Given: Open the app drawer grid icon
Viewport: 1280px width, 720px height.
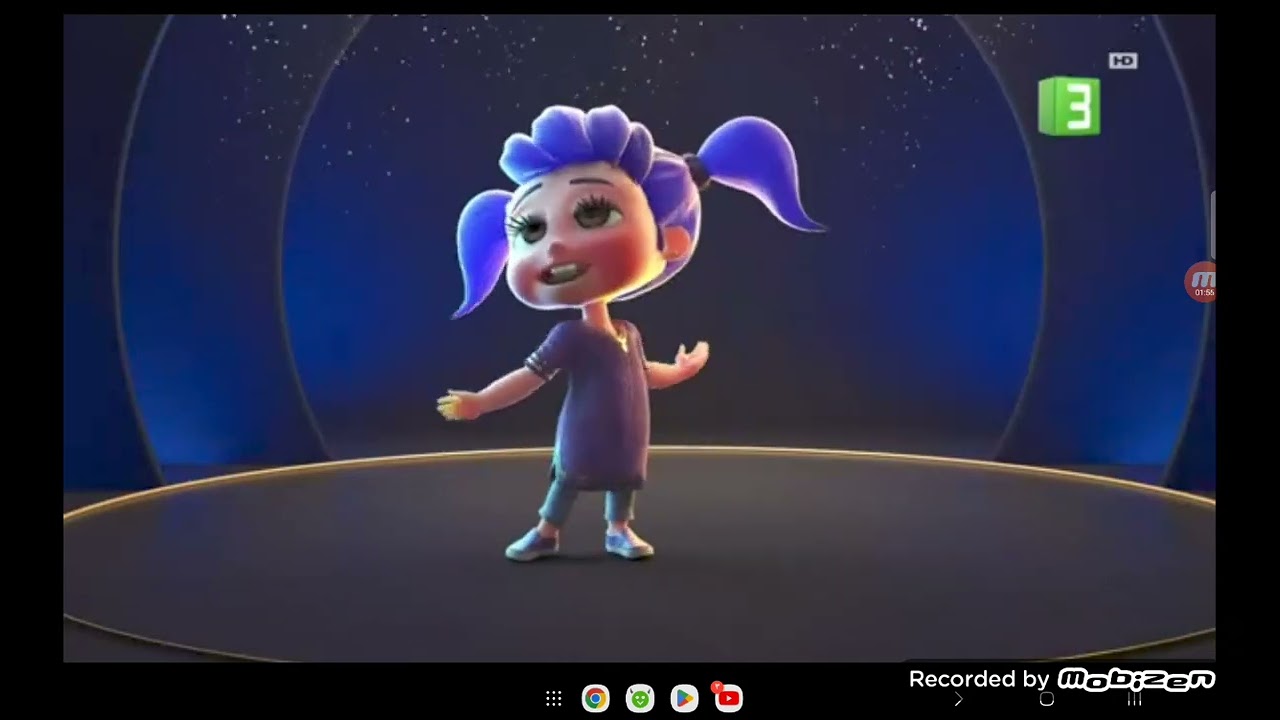Looking at the screenshot, I should click(x=553, y=698).
